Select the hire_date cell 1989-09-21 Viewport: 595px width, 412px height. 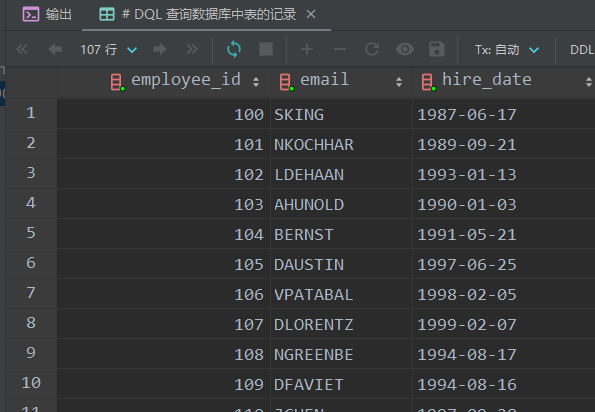pos(504,144)
